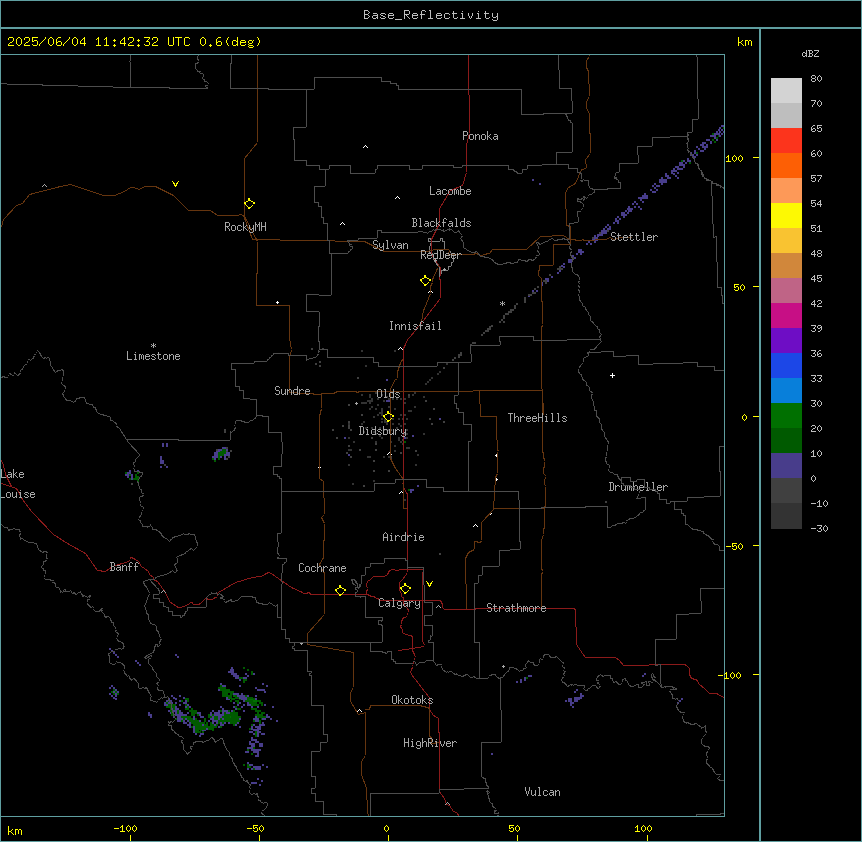Screen dimensions: 862x842
Task: Click the yellow diamond marker south of RedDeer
Action: pos(425,281)
